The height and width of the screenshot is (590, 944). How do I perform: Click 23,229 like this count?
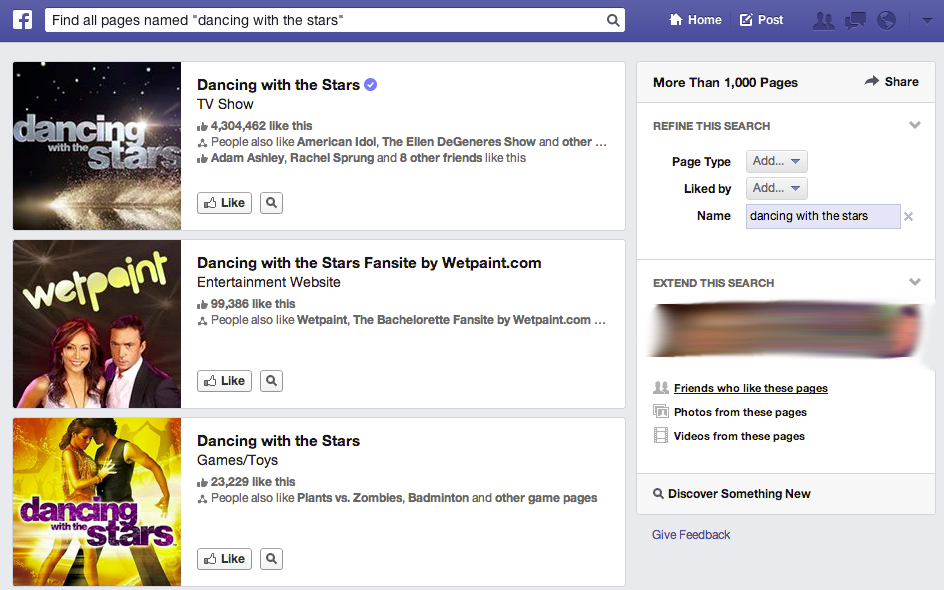(253, 482)
